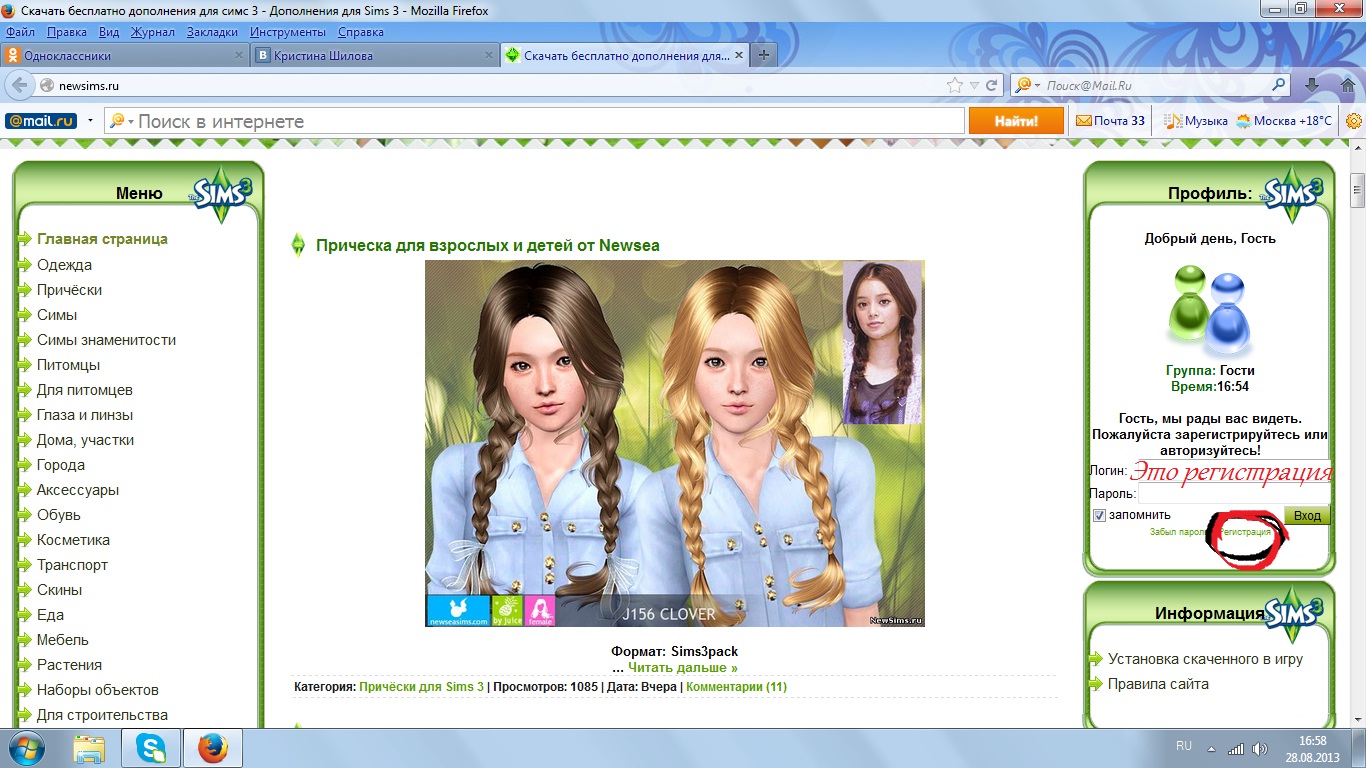Close the Одноклассники tab
This screenshot has width=1366, height=768.
click(239, 56)
